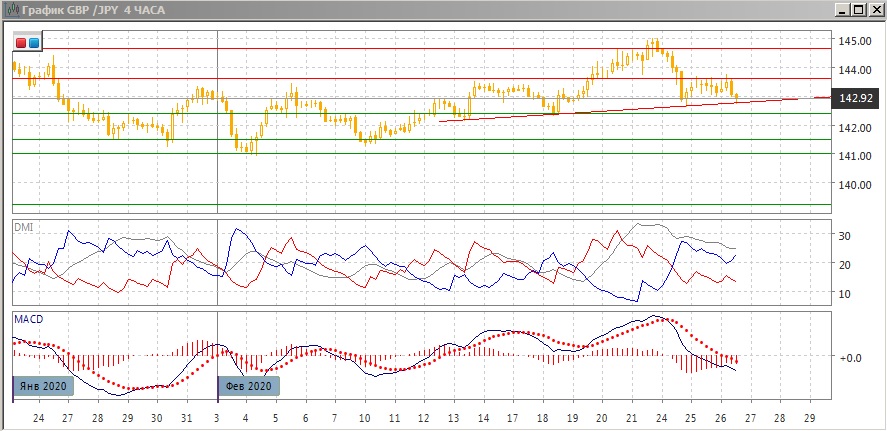Screen dimensions: 887x431
Task: Click the blue square button on chart
Action: point(34,43)
